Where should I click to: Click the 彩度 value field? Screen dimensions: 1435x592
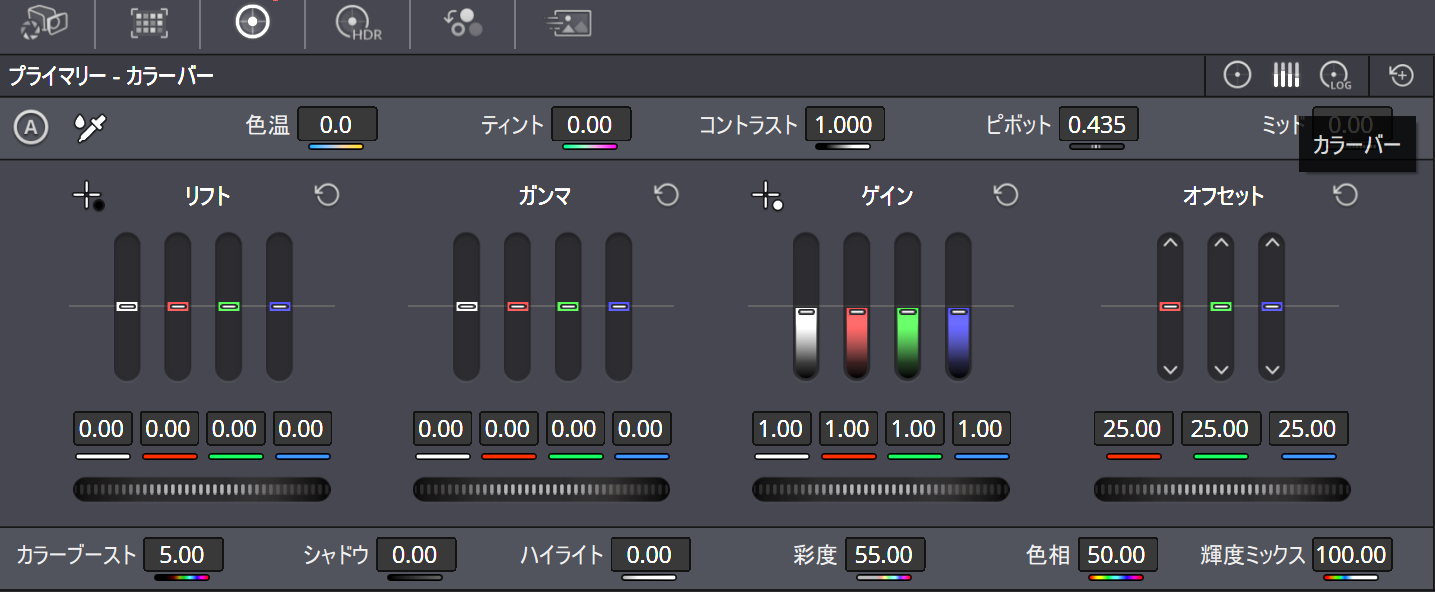click(885, 554)
